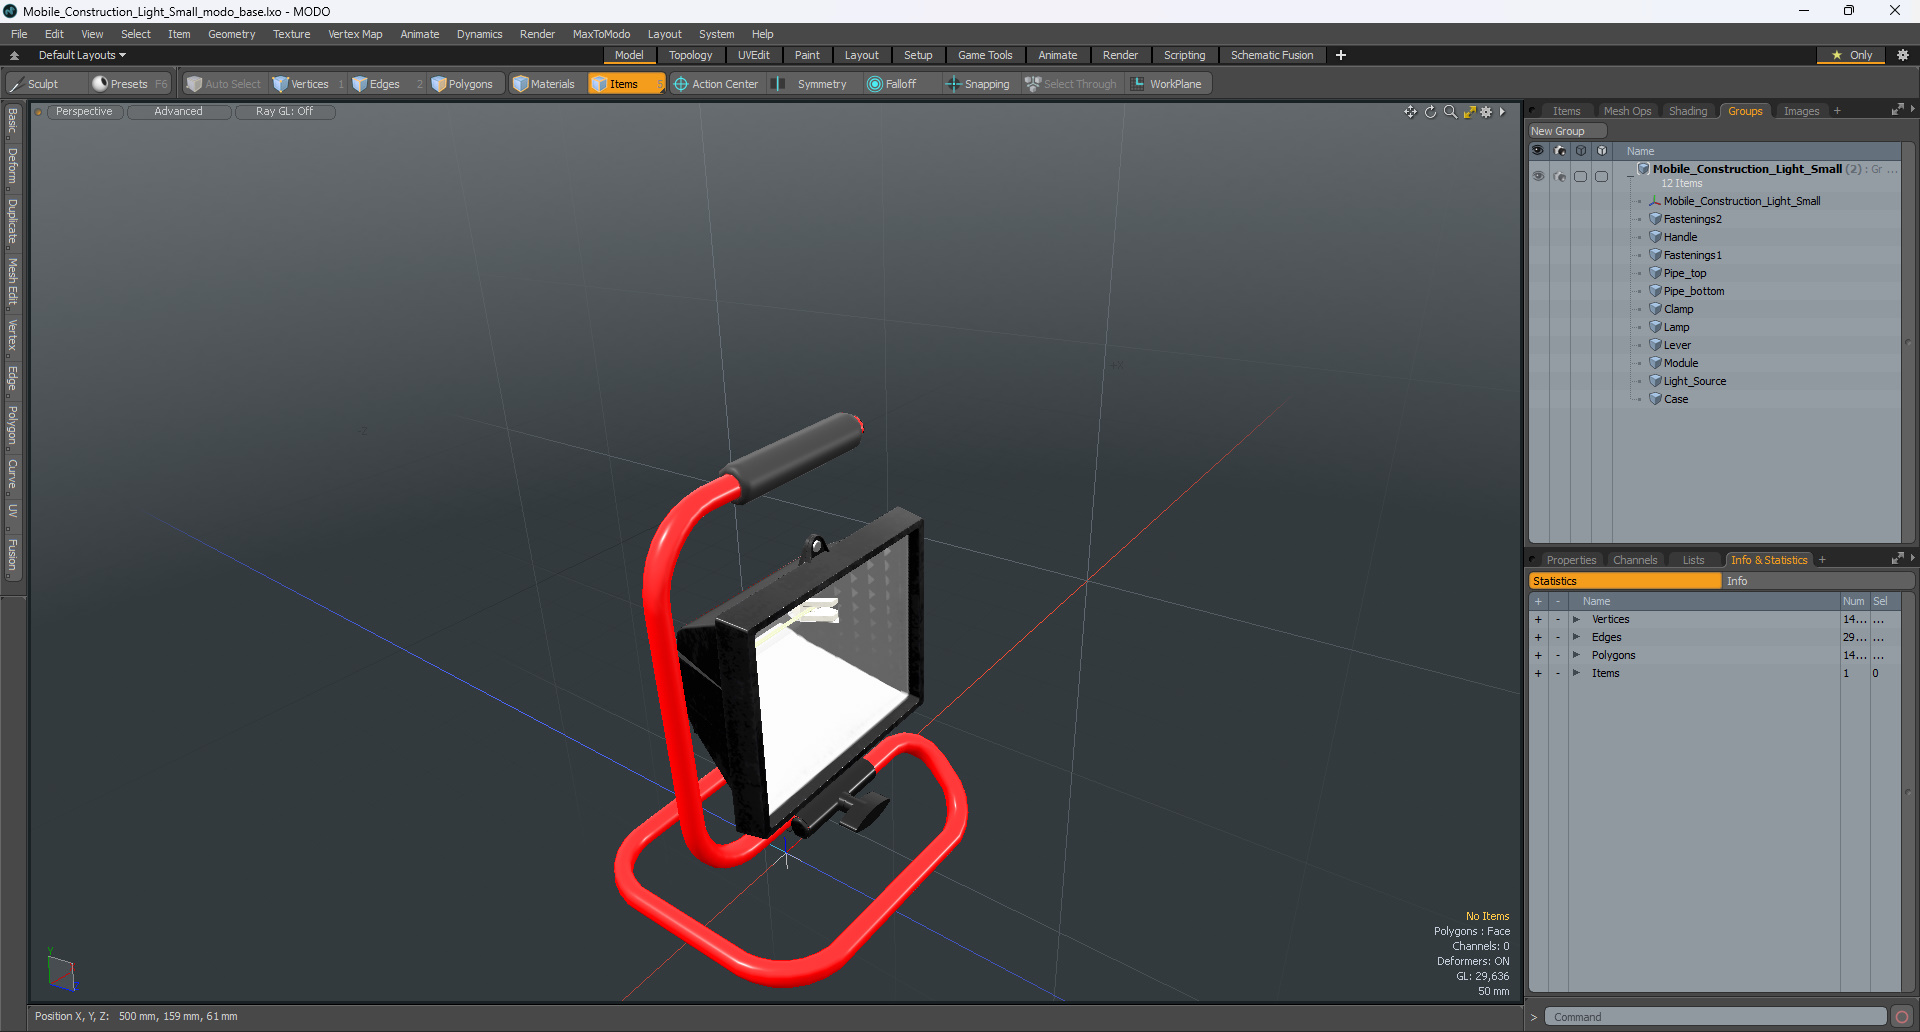The height and width of the screenshot is (1032, 1920).
Task: Open the Vertex Map menu
Action: (x=355, y=34)
